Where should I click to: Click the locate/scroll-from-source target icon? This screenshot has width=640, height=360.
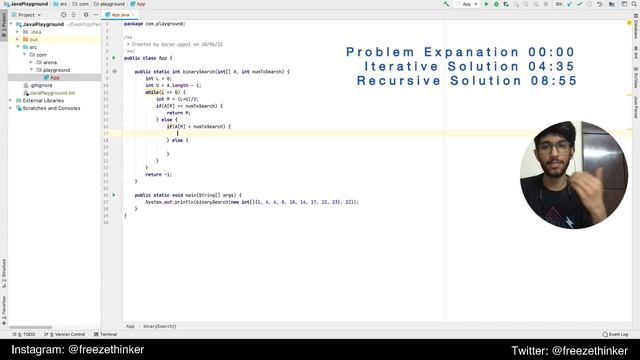click(63, 15)
